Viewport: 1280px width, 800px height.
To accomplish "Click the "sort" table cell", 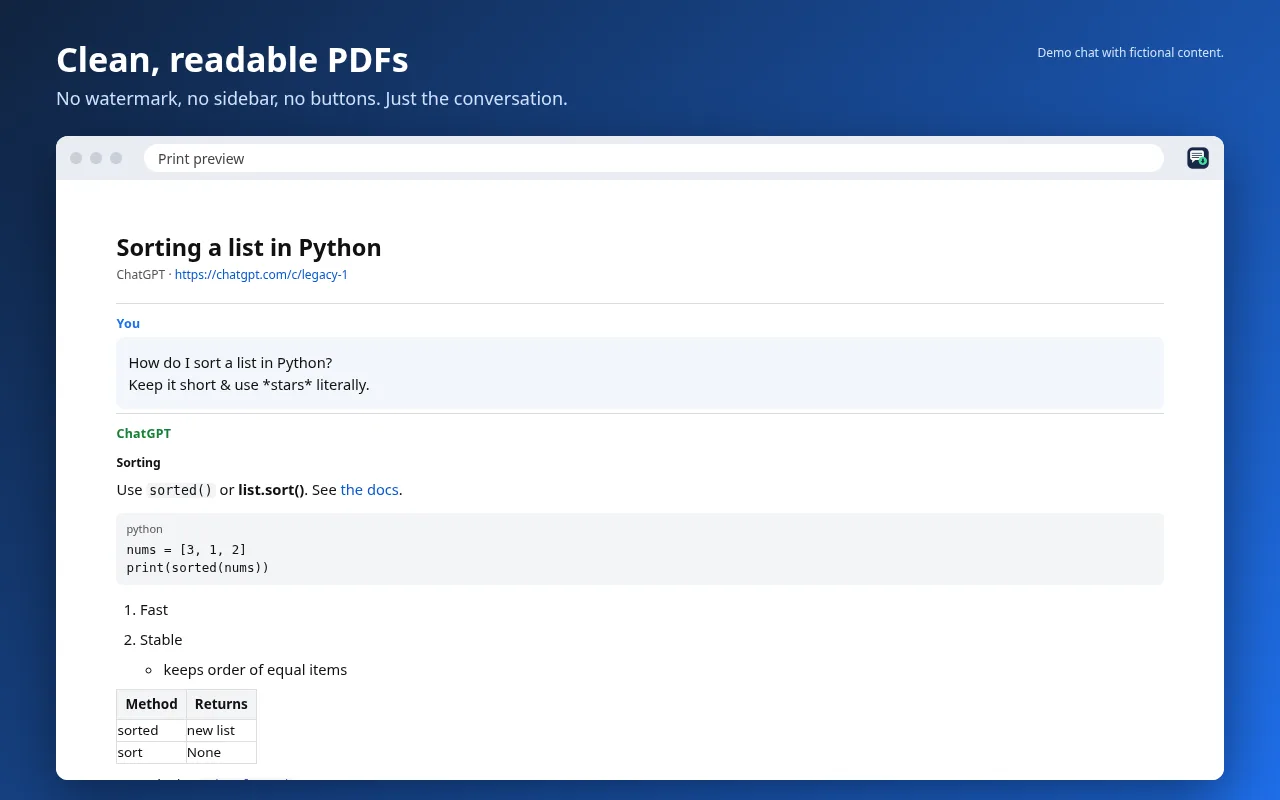I will tap(152, 752).
